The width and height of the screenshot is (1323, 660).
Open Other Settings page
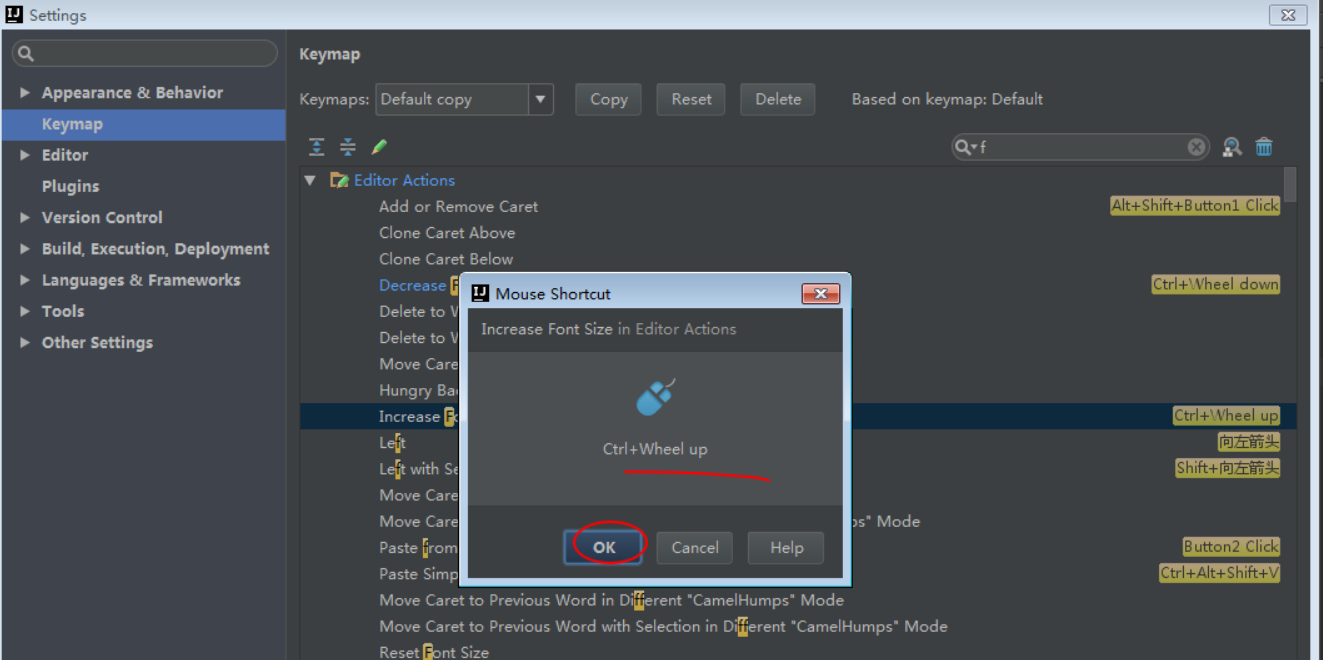click(97, 342)
